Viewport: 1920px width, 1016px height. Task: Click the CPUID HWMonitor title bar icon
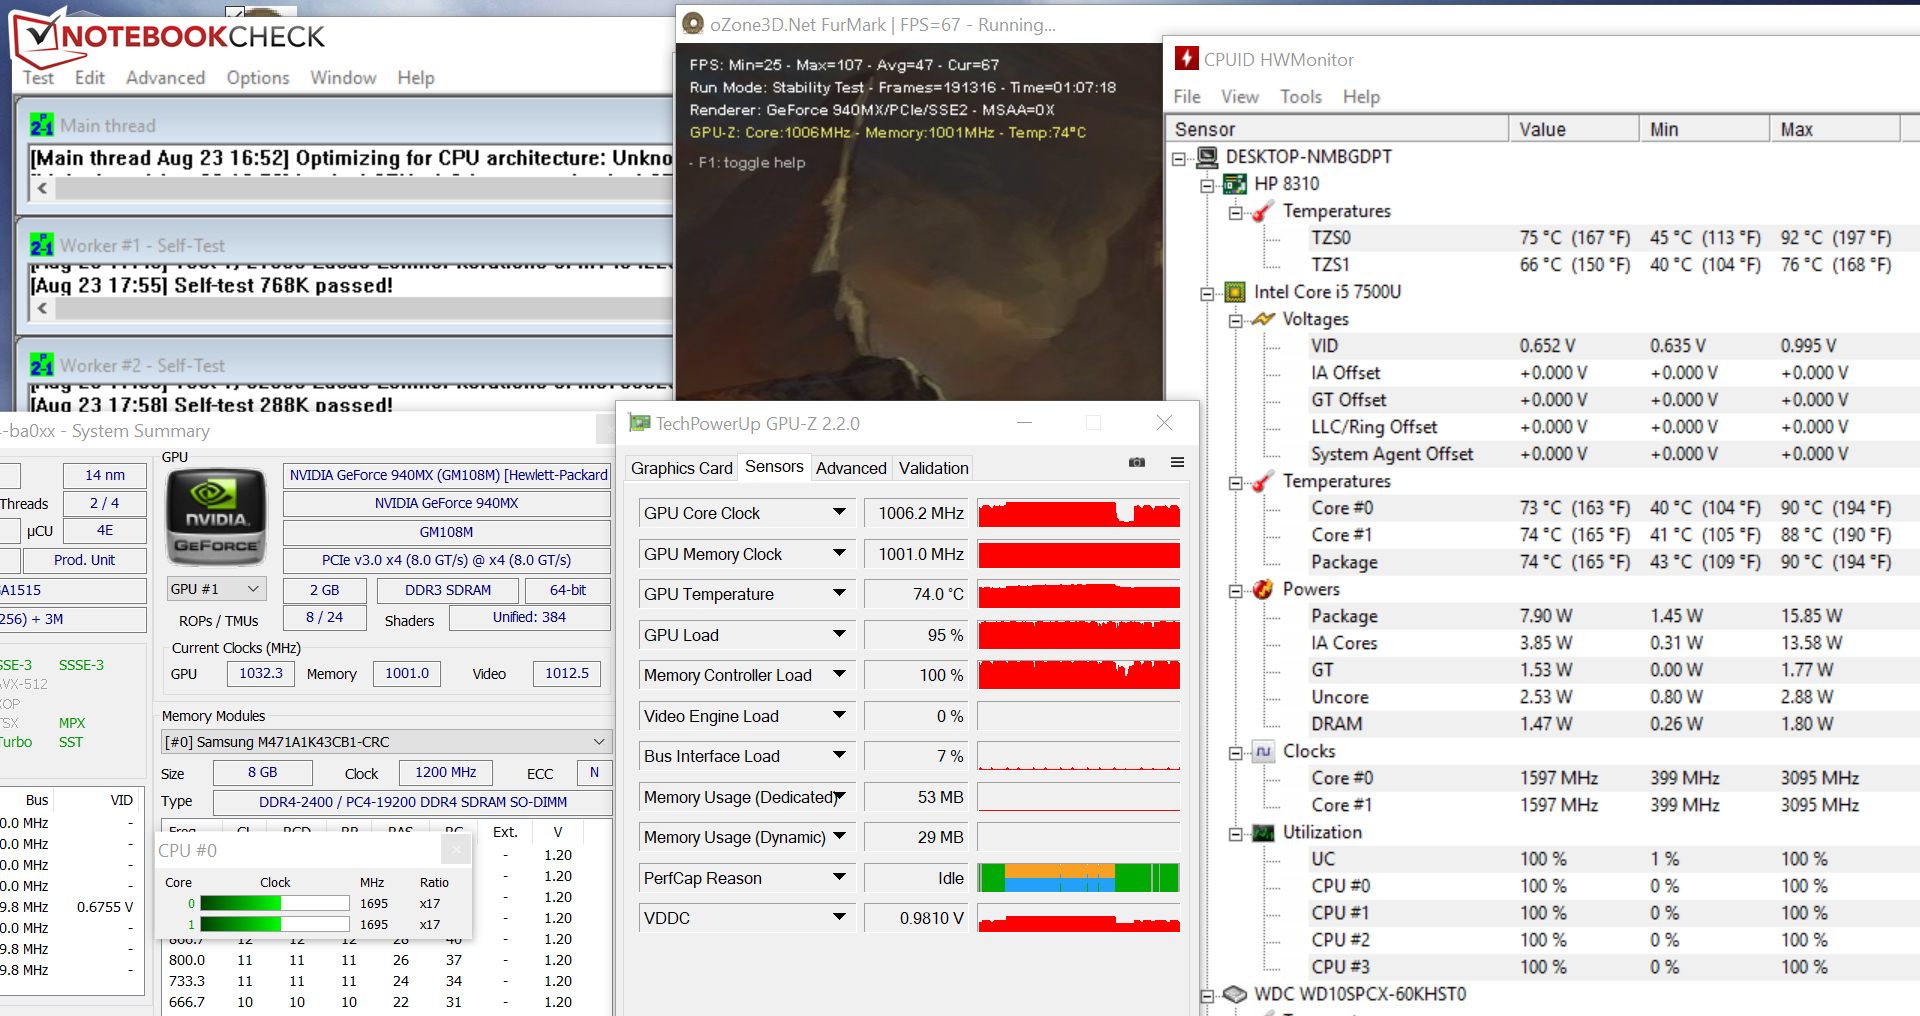pos(1186,59)
